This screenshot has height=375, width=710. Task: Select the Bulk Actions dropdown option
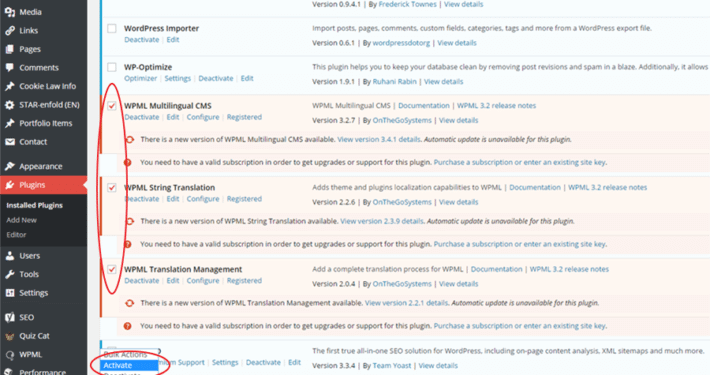[x=130, y=354]
